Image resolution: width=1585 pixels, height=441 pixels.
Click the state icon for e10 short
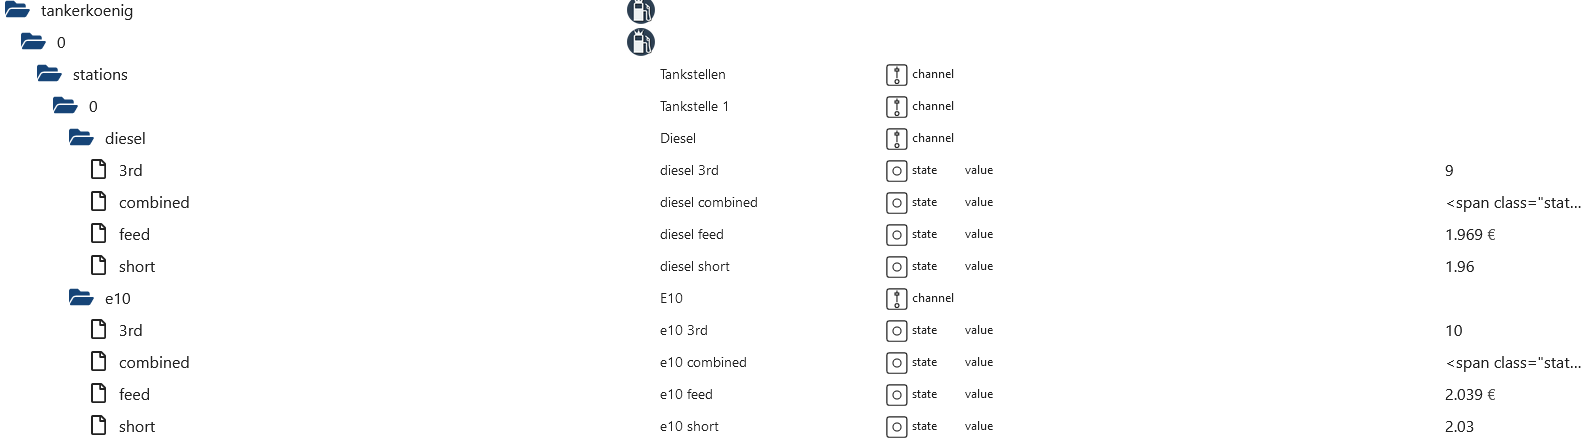[896, 427]
